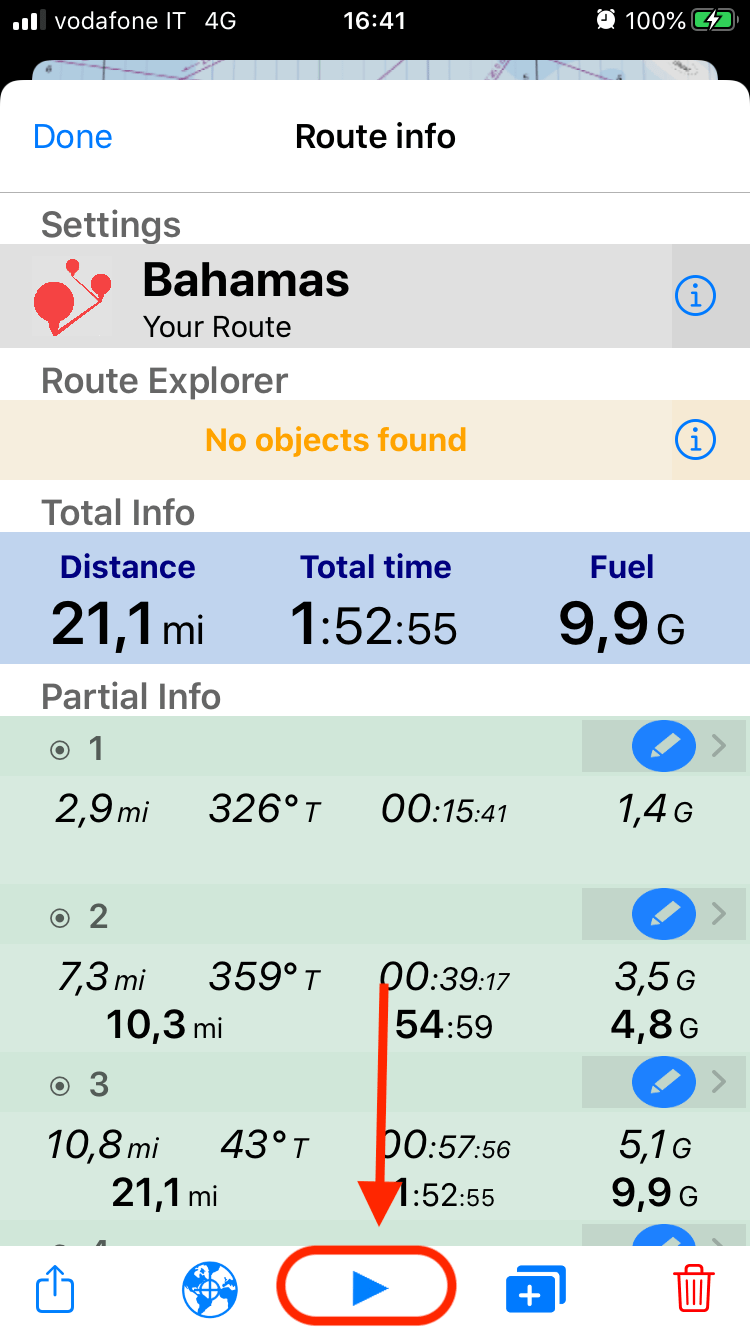Tap the Total time value
Viewport: 750px width, 1334px height.
(374, 625)
